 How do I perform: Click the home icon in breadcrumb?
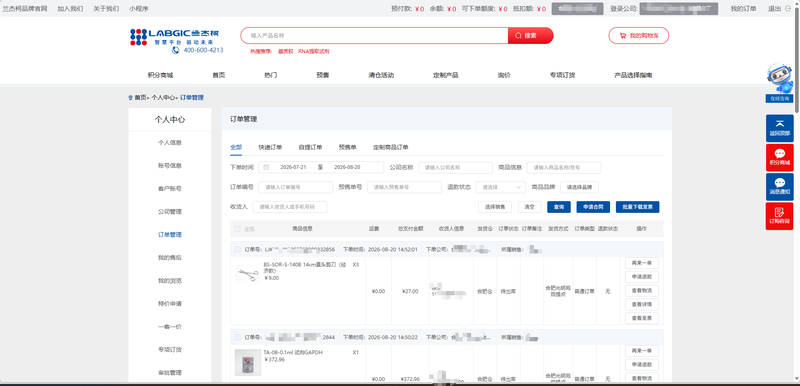click(131, 97)
